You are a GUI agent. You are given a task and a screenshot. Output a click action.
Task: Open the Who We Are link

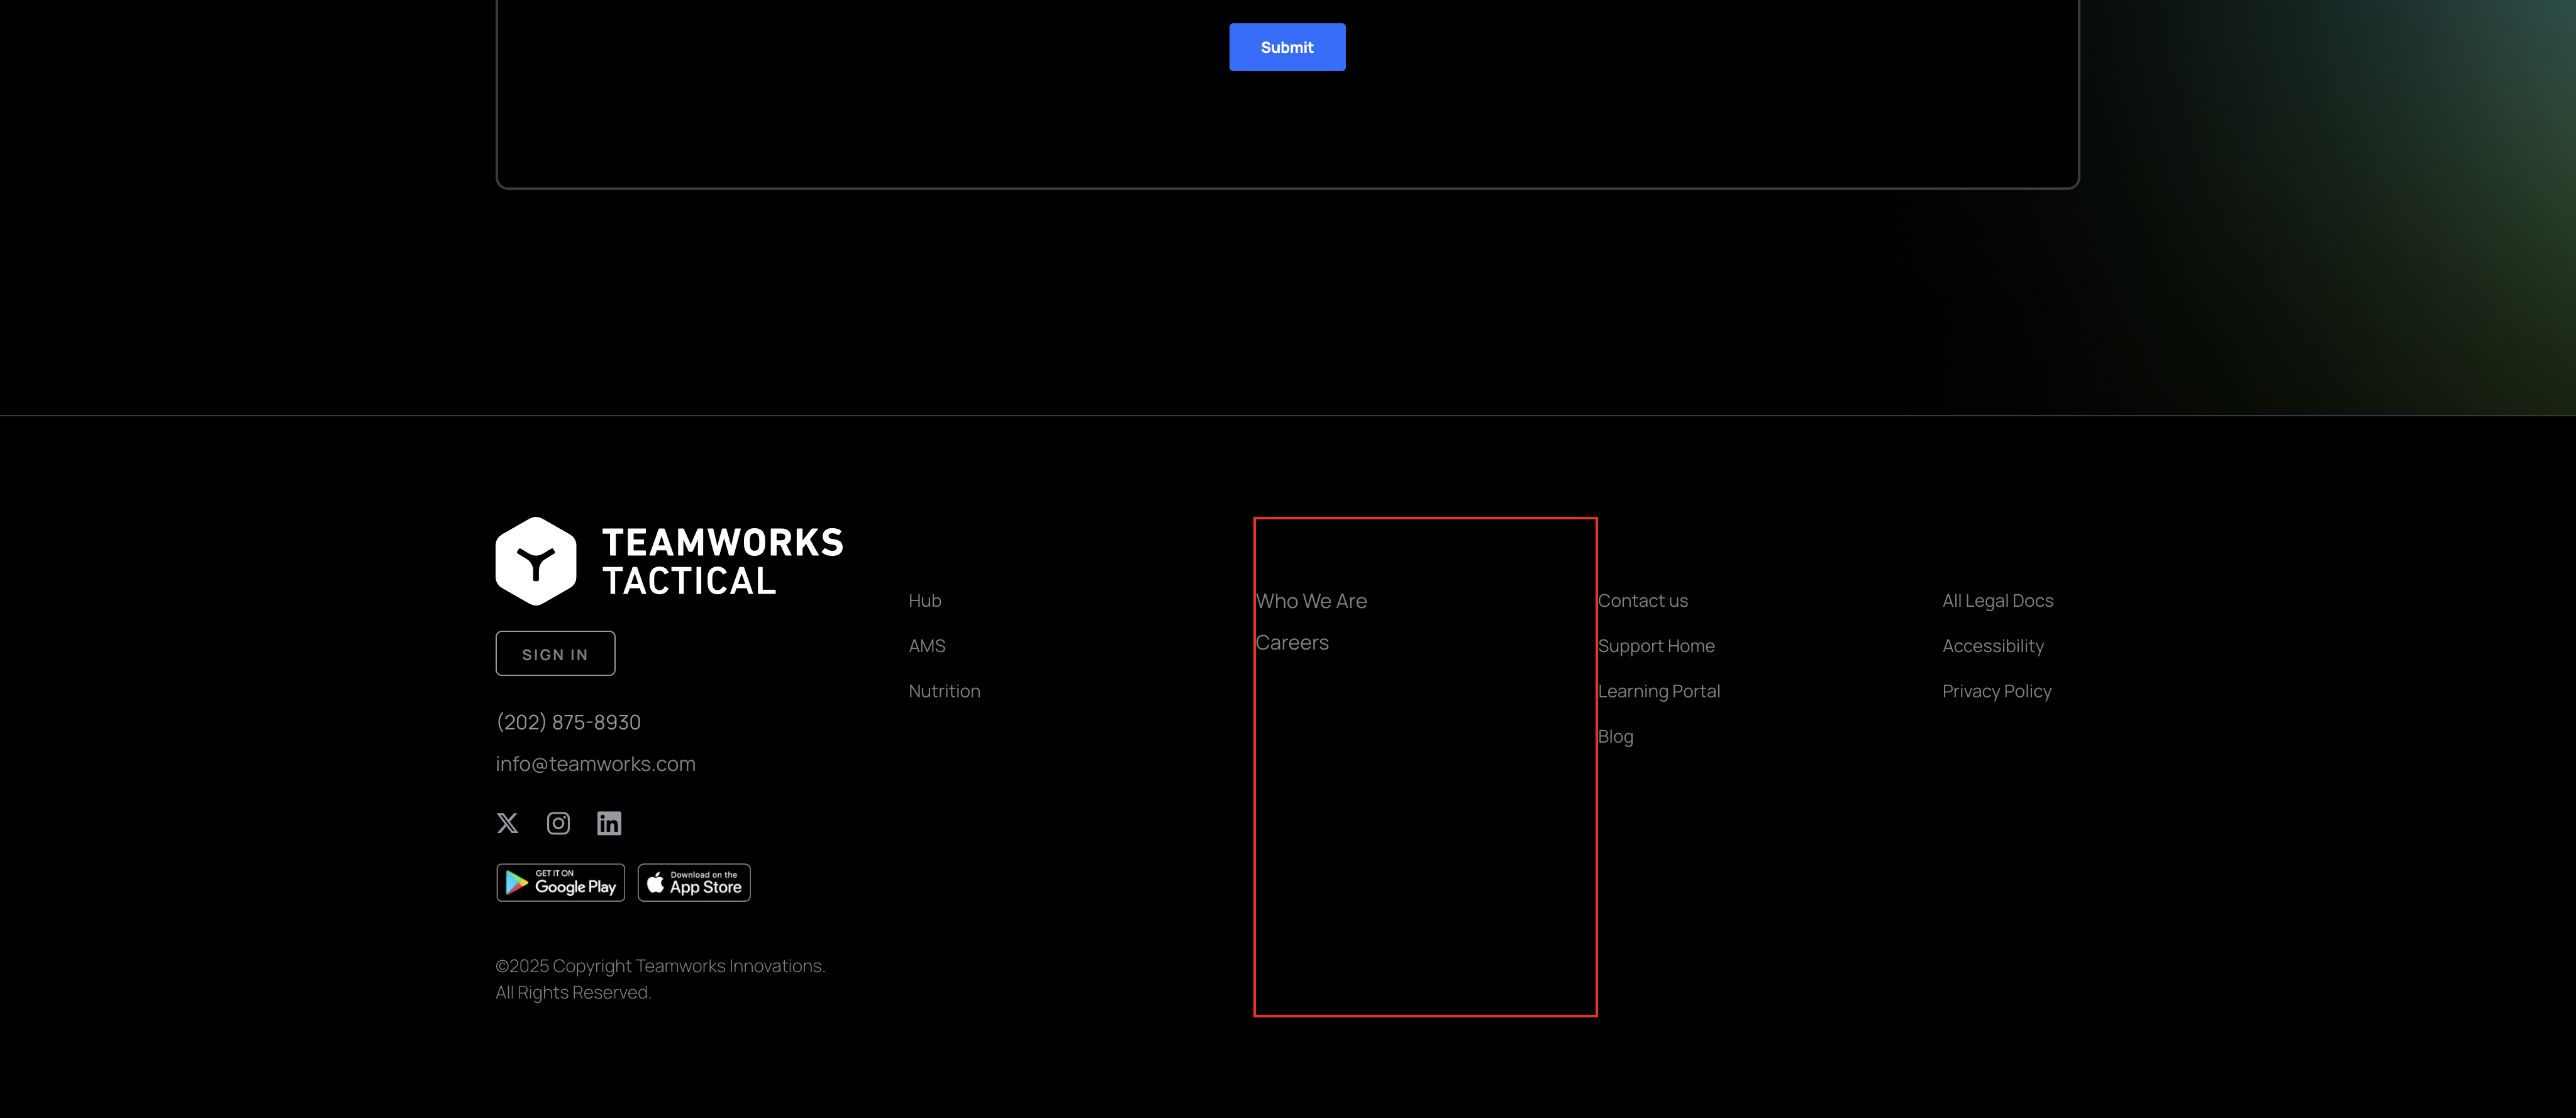point(1311,601)
